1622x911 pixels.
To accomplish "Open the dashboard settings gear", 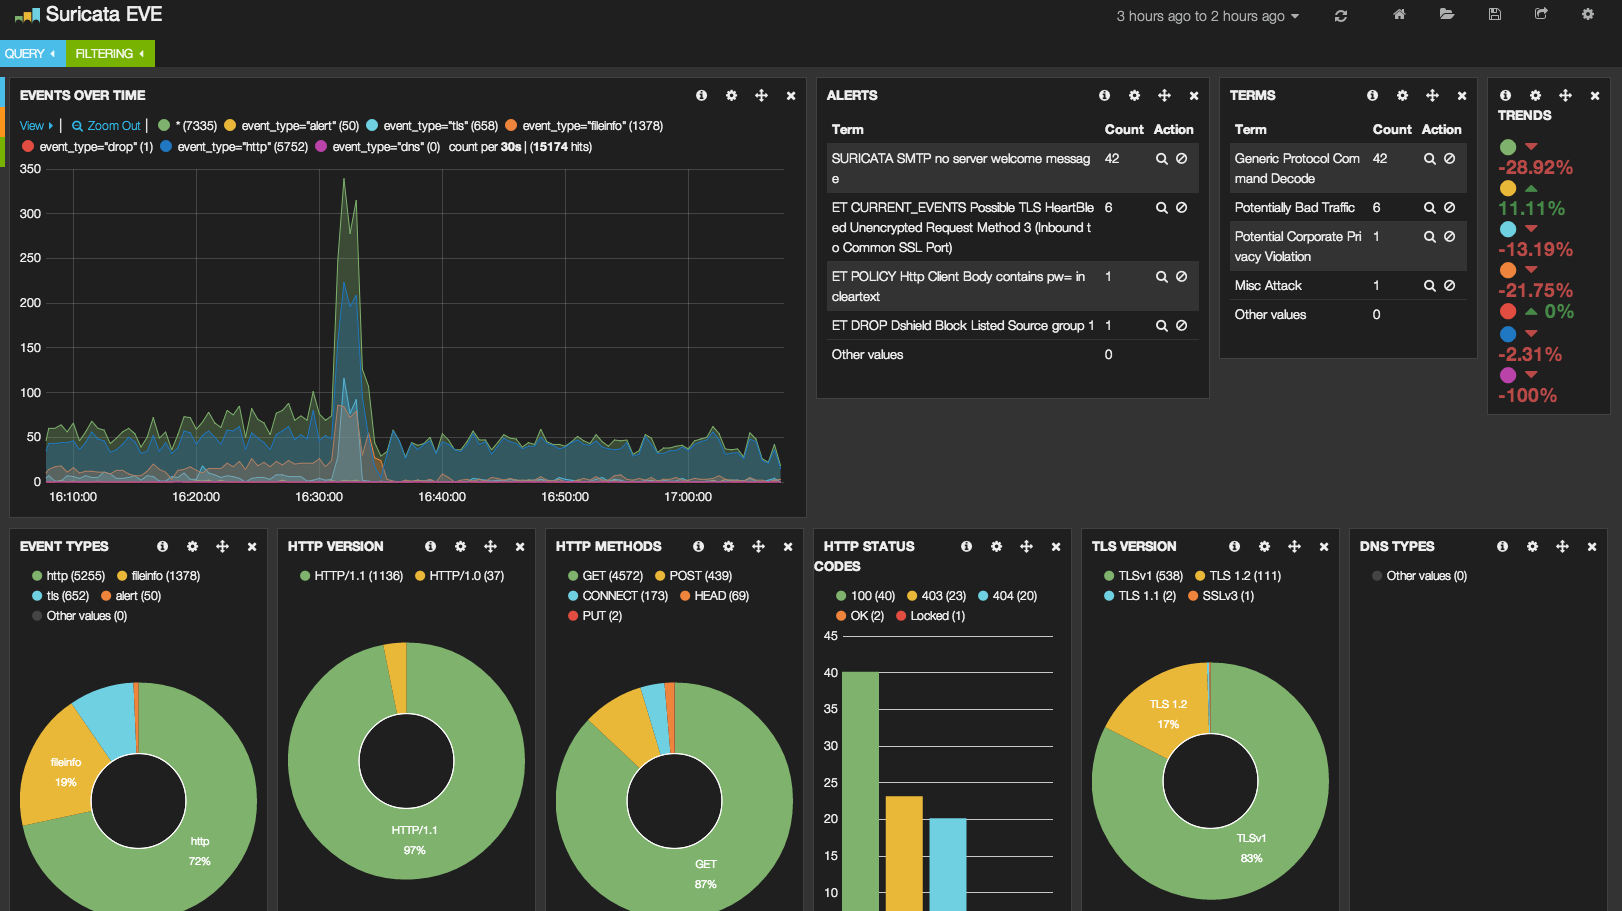I will point(1588,15).
